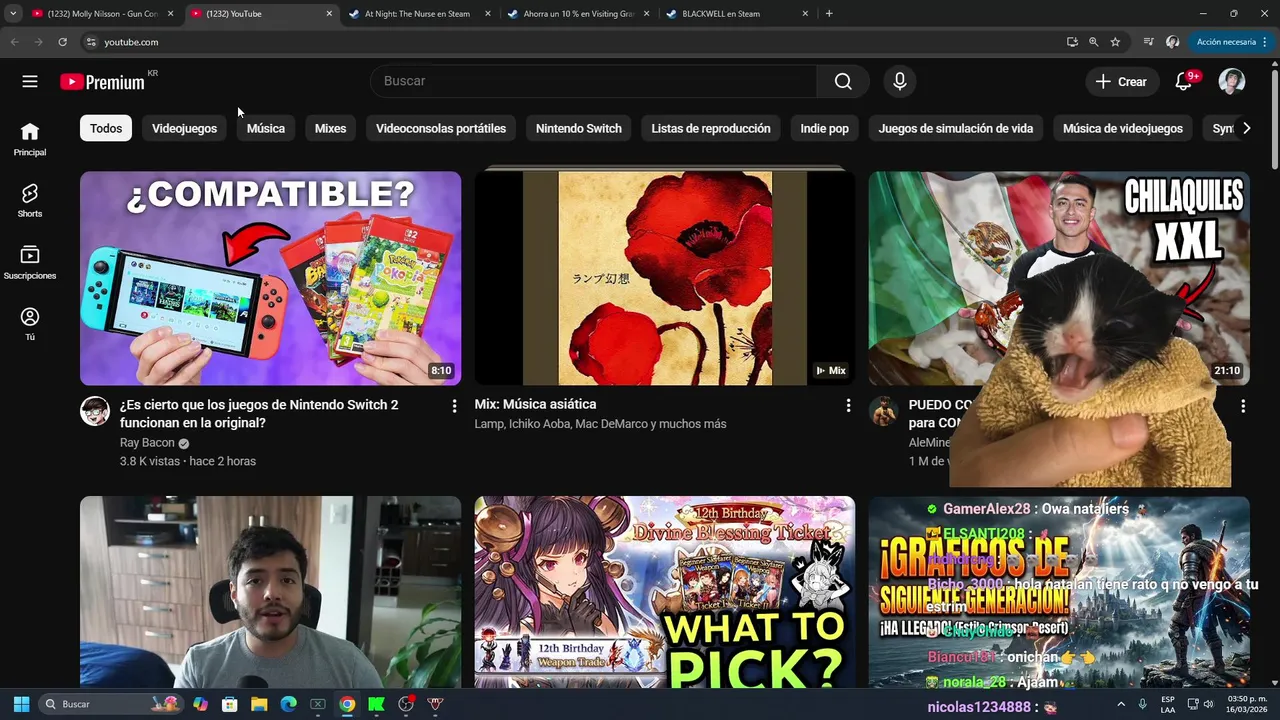Close the Ahorra un 10% Steam tab

pos(646,14)
